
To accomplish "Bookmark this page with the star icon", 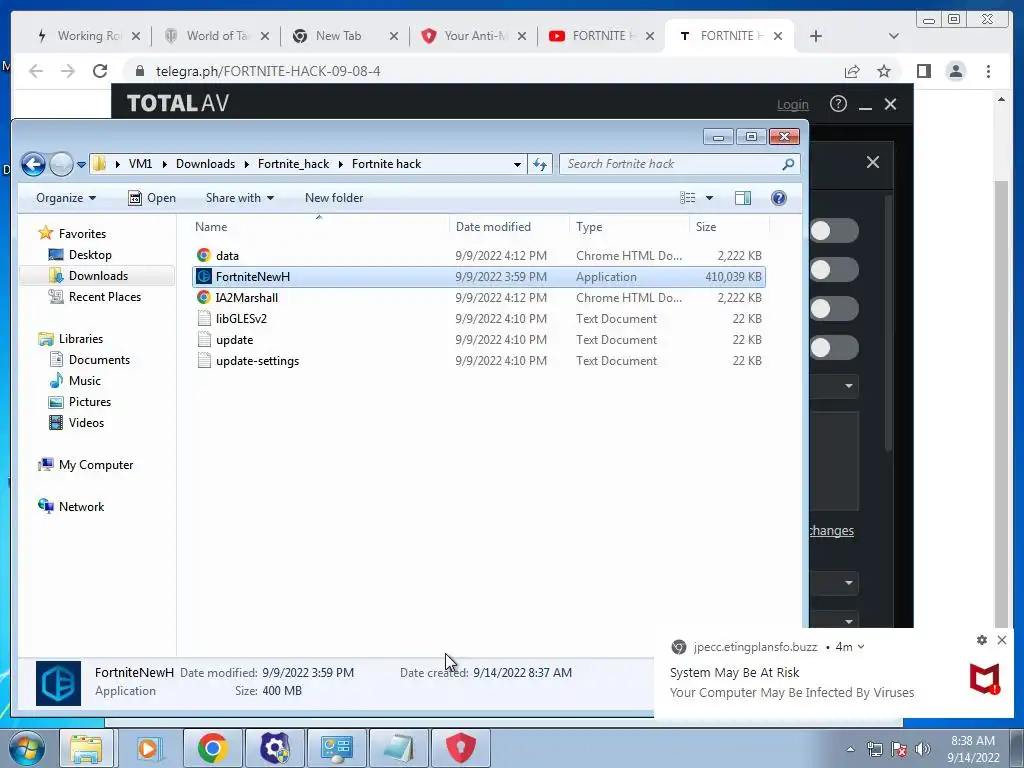I will coord(884,71).
